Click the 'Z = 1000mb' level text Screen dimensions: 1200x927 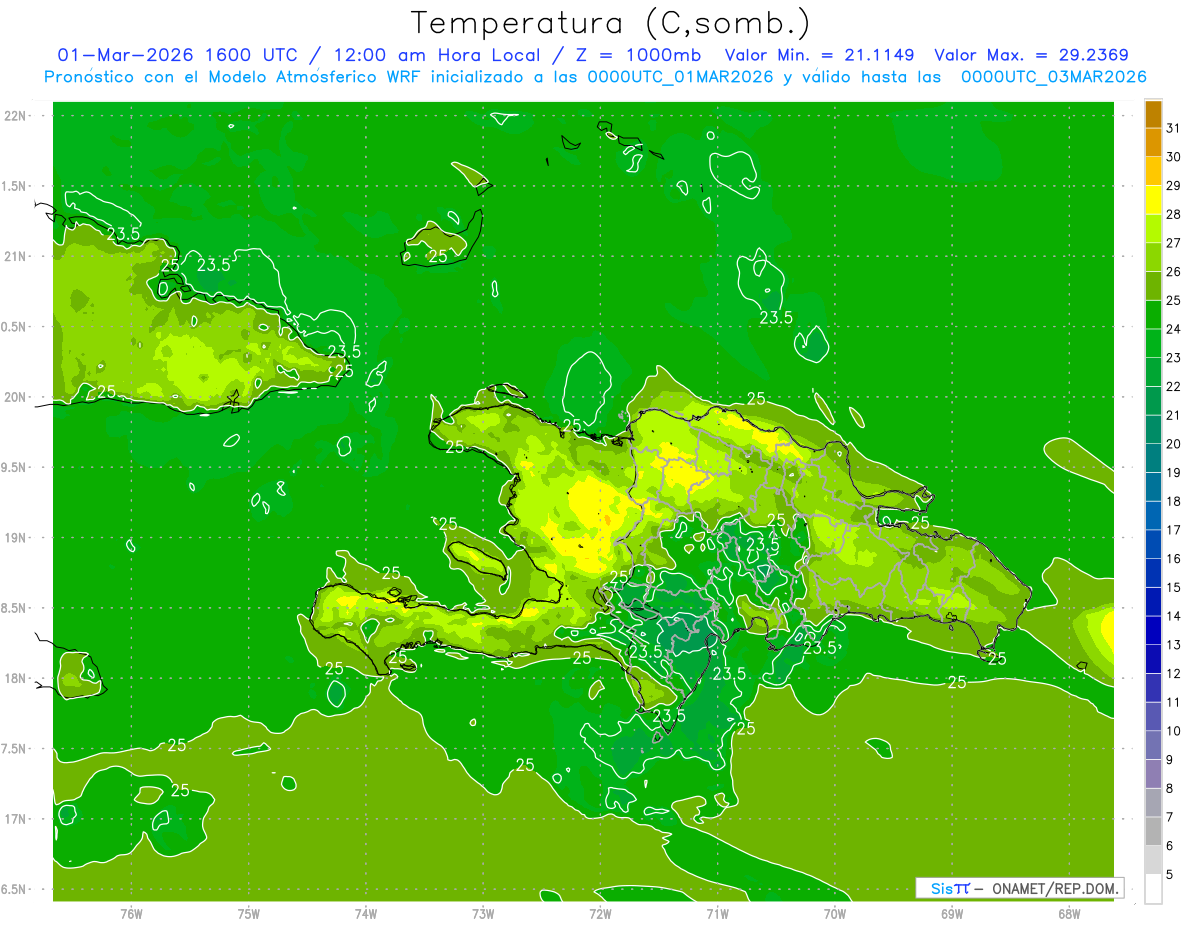click(x=640, y=56)
